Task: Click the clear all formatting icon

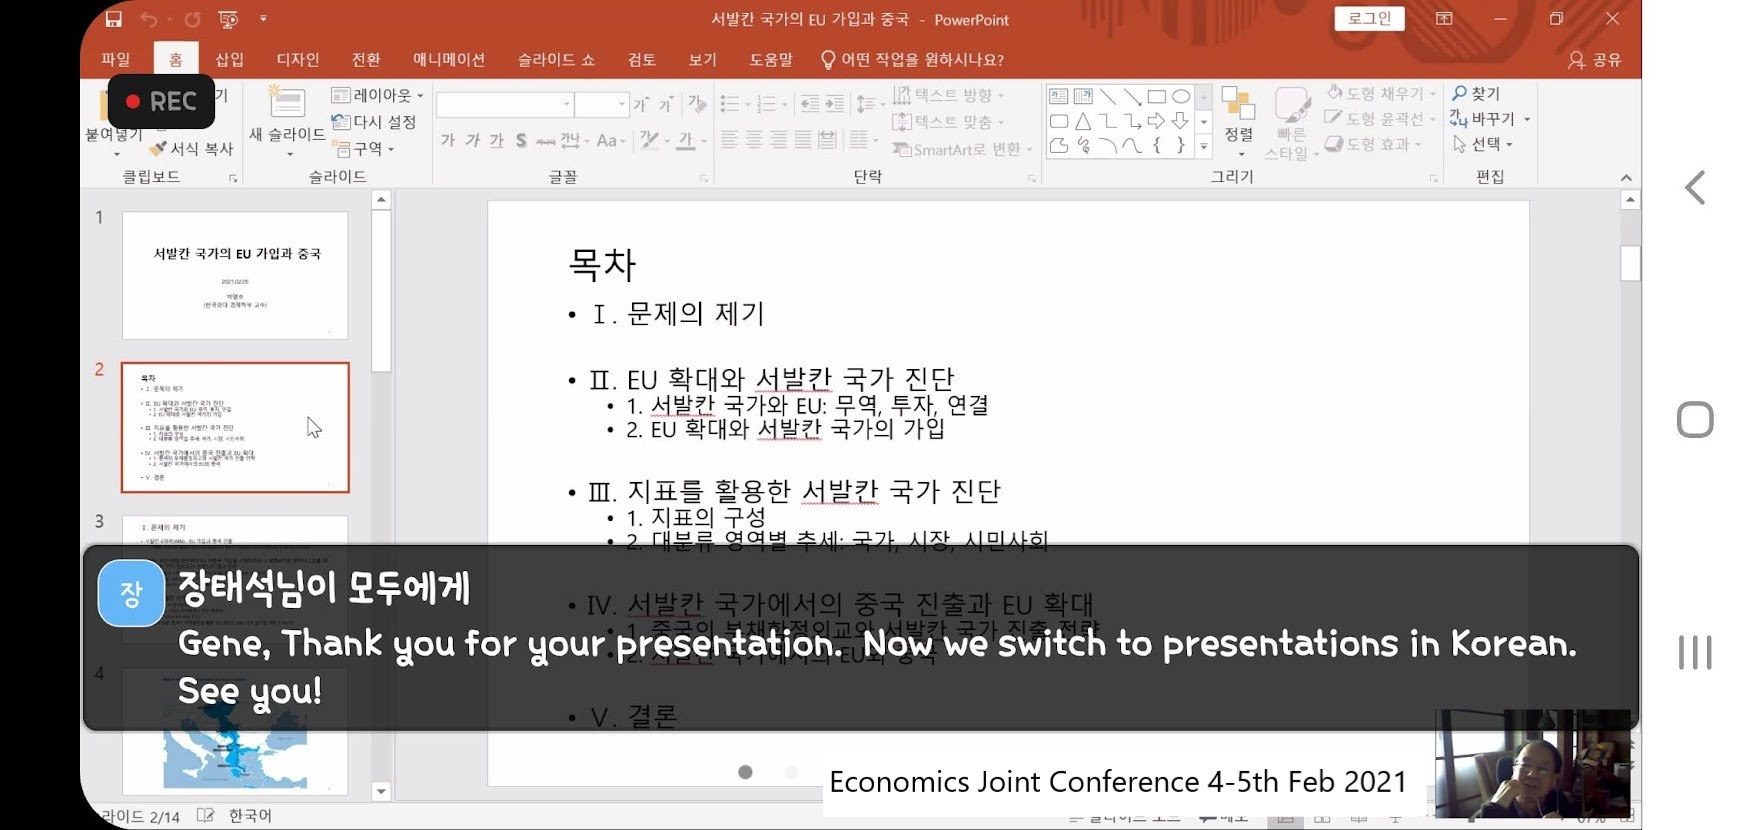Action: [x=698, y=104]
